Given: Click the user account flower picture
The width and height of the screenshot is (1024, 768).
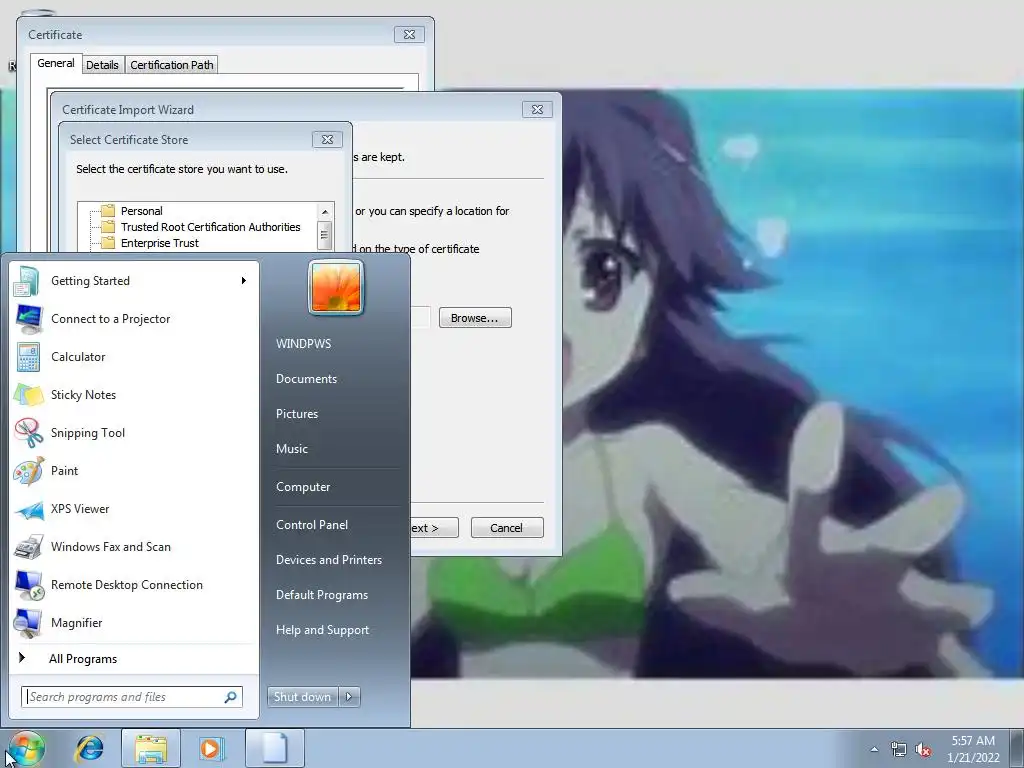Looking at the screenshot, I should point(336,287).
